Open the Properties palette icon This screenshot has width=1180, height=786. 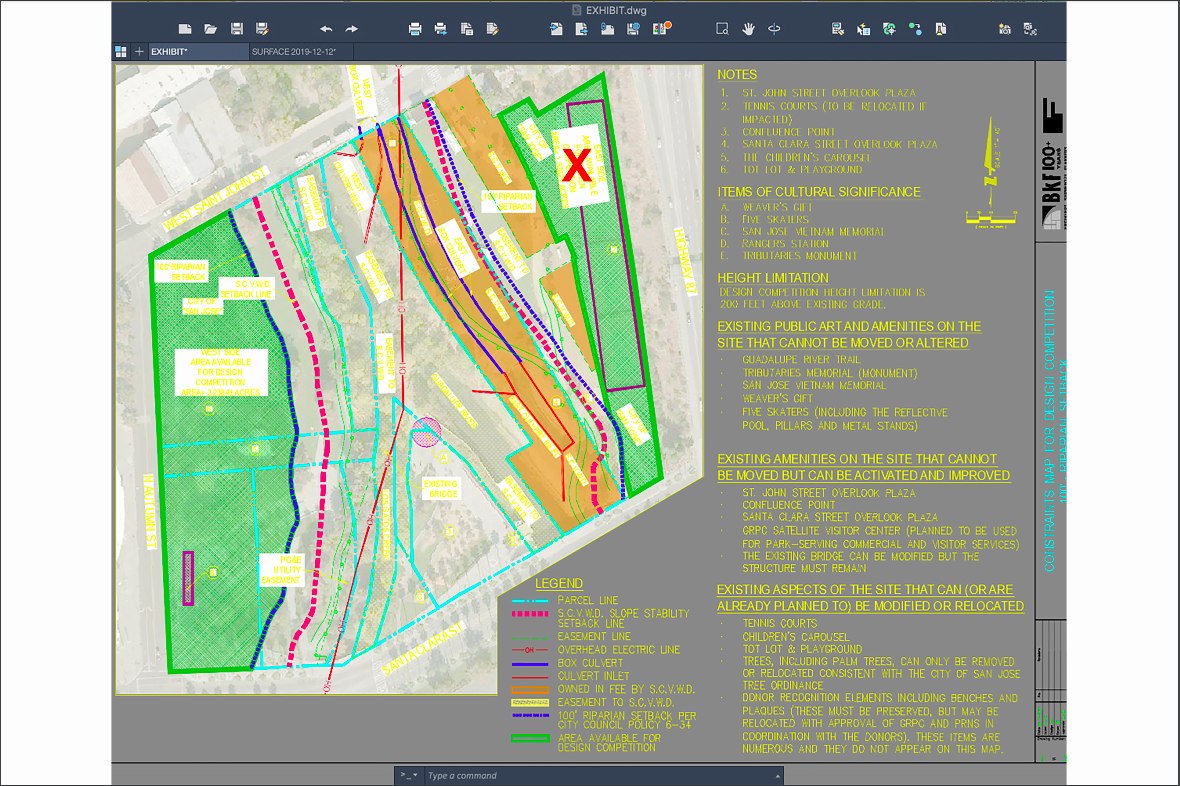(x=838, y=29)
